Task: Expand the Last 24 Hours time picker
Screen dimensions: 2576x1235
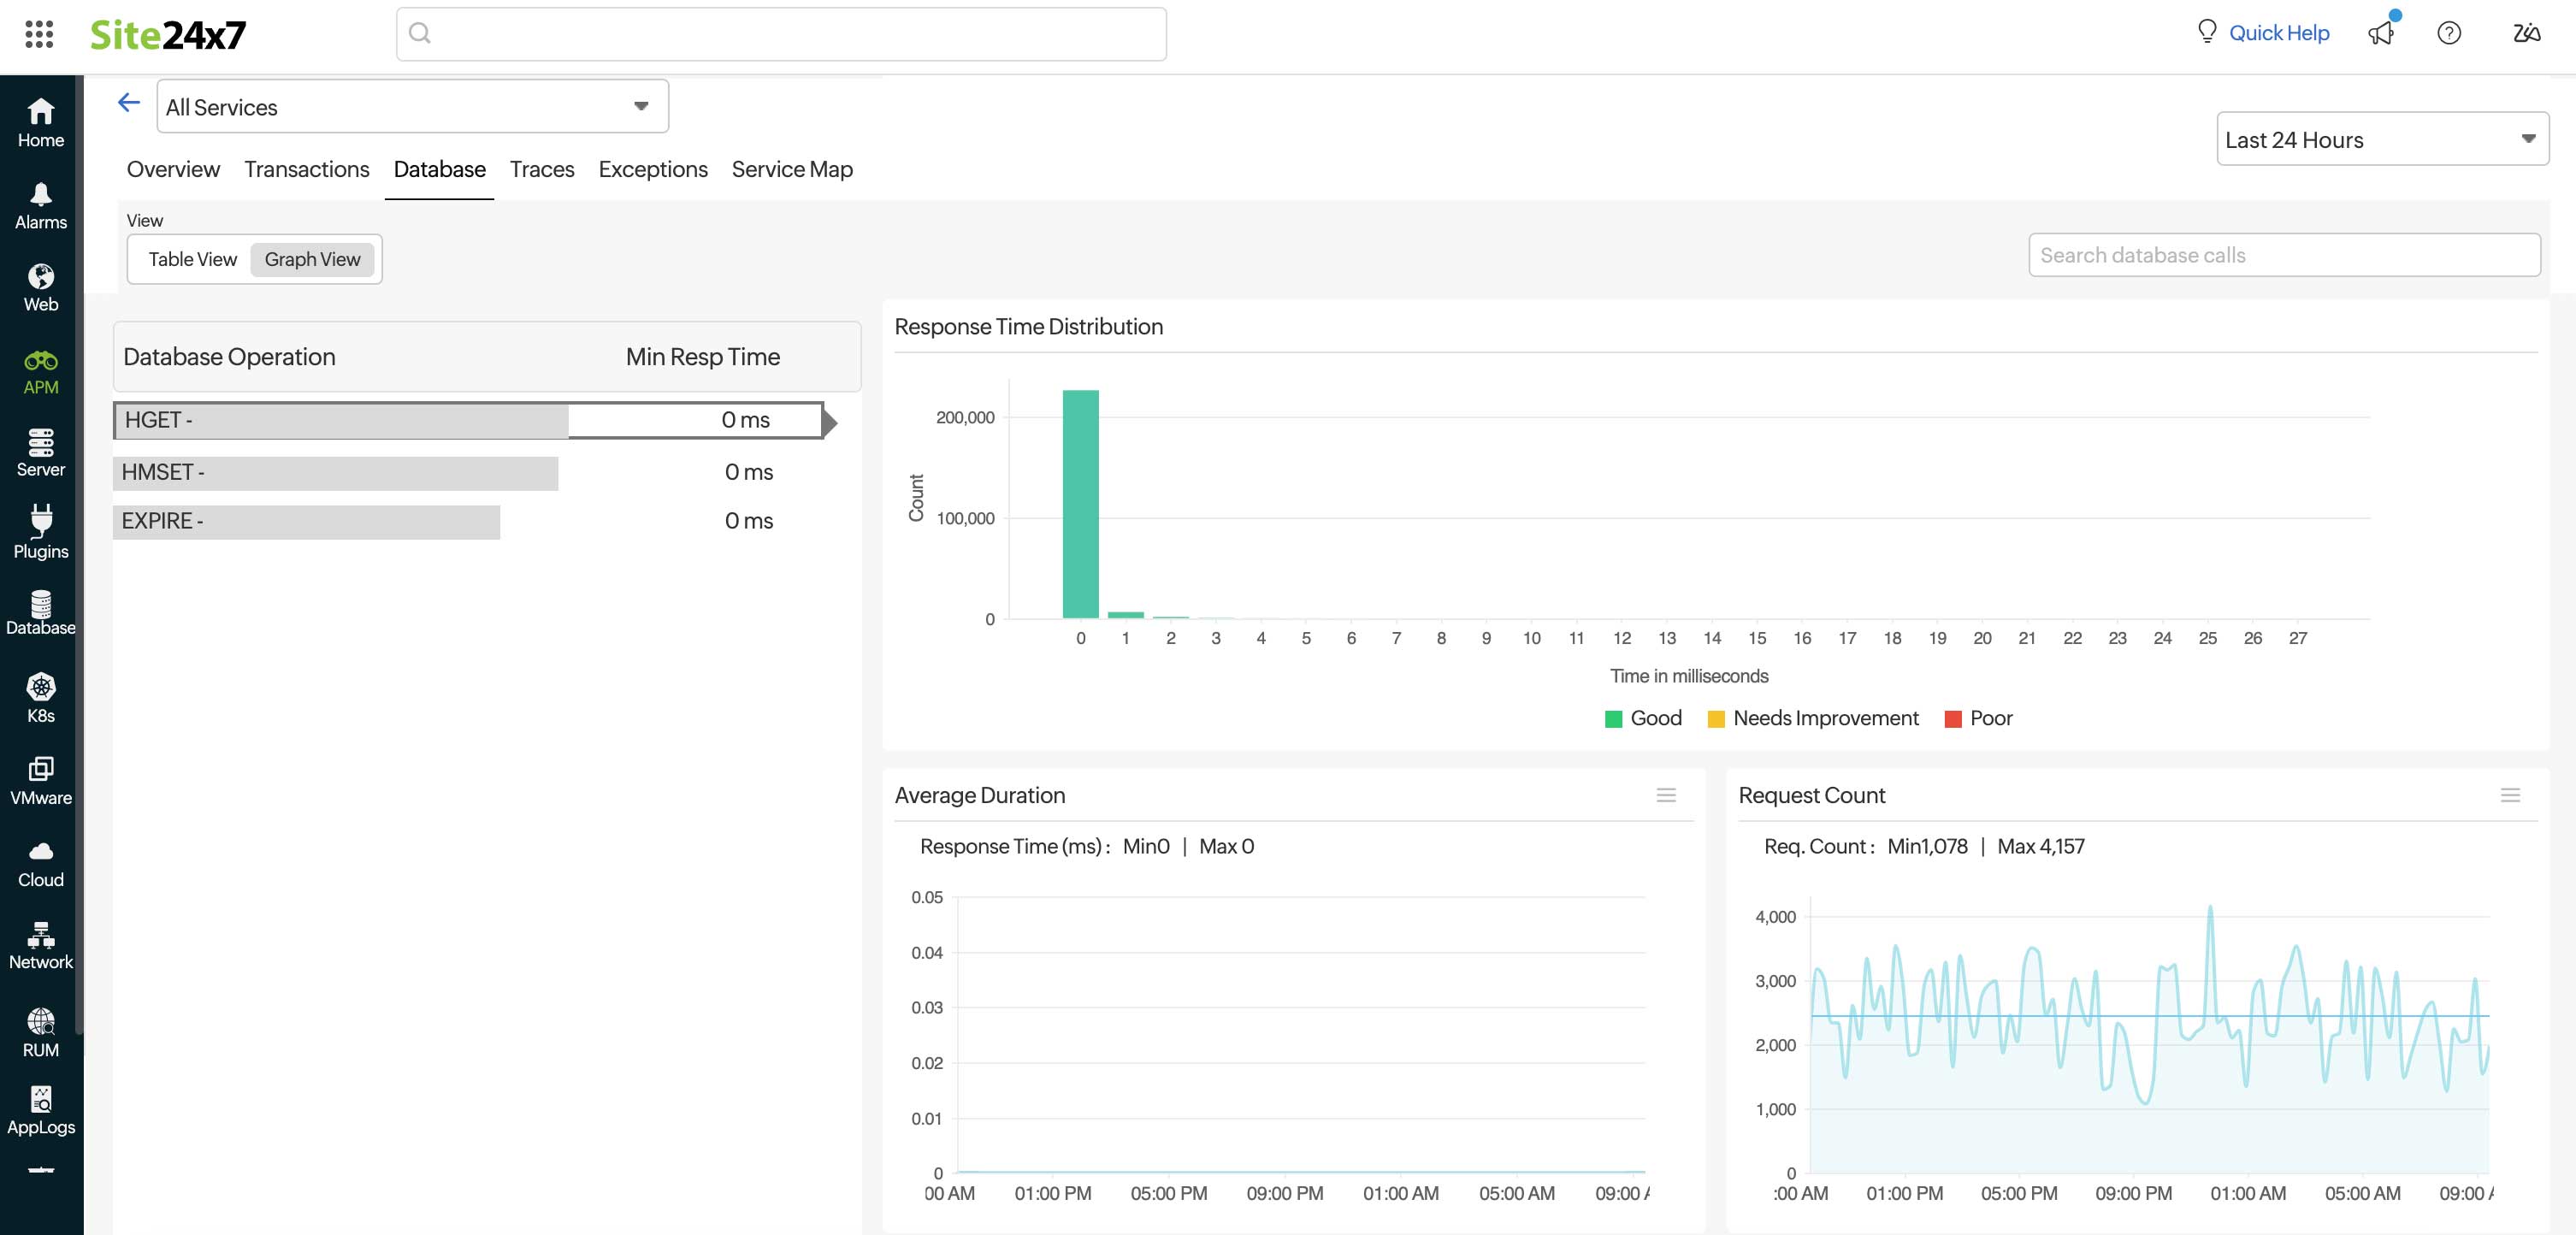Action: [2381, 139]
